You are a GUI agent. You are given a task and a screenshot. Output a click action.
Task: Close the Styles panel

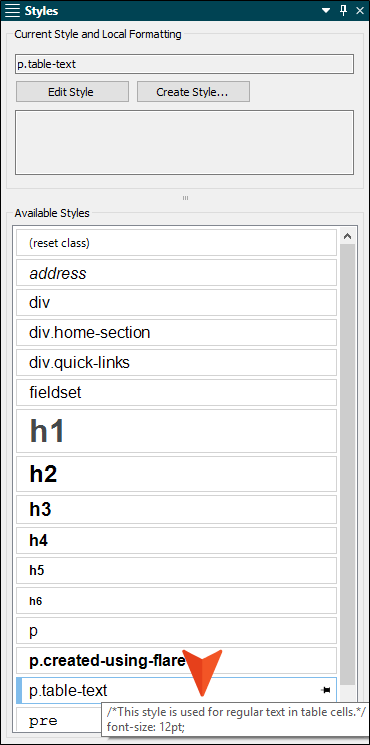click(x=360, y=10)
